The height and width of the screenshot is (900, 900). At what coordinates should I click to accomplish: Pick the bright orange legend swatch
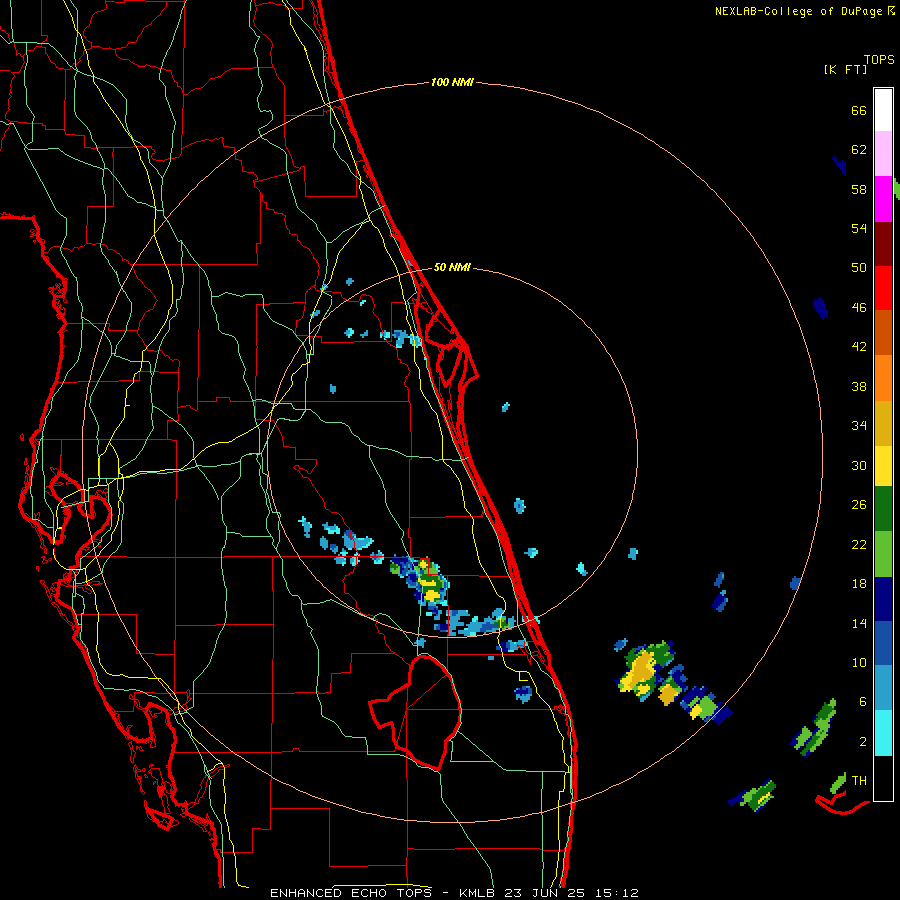[883, 378]
